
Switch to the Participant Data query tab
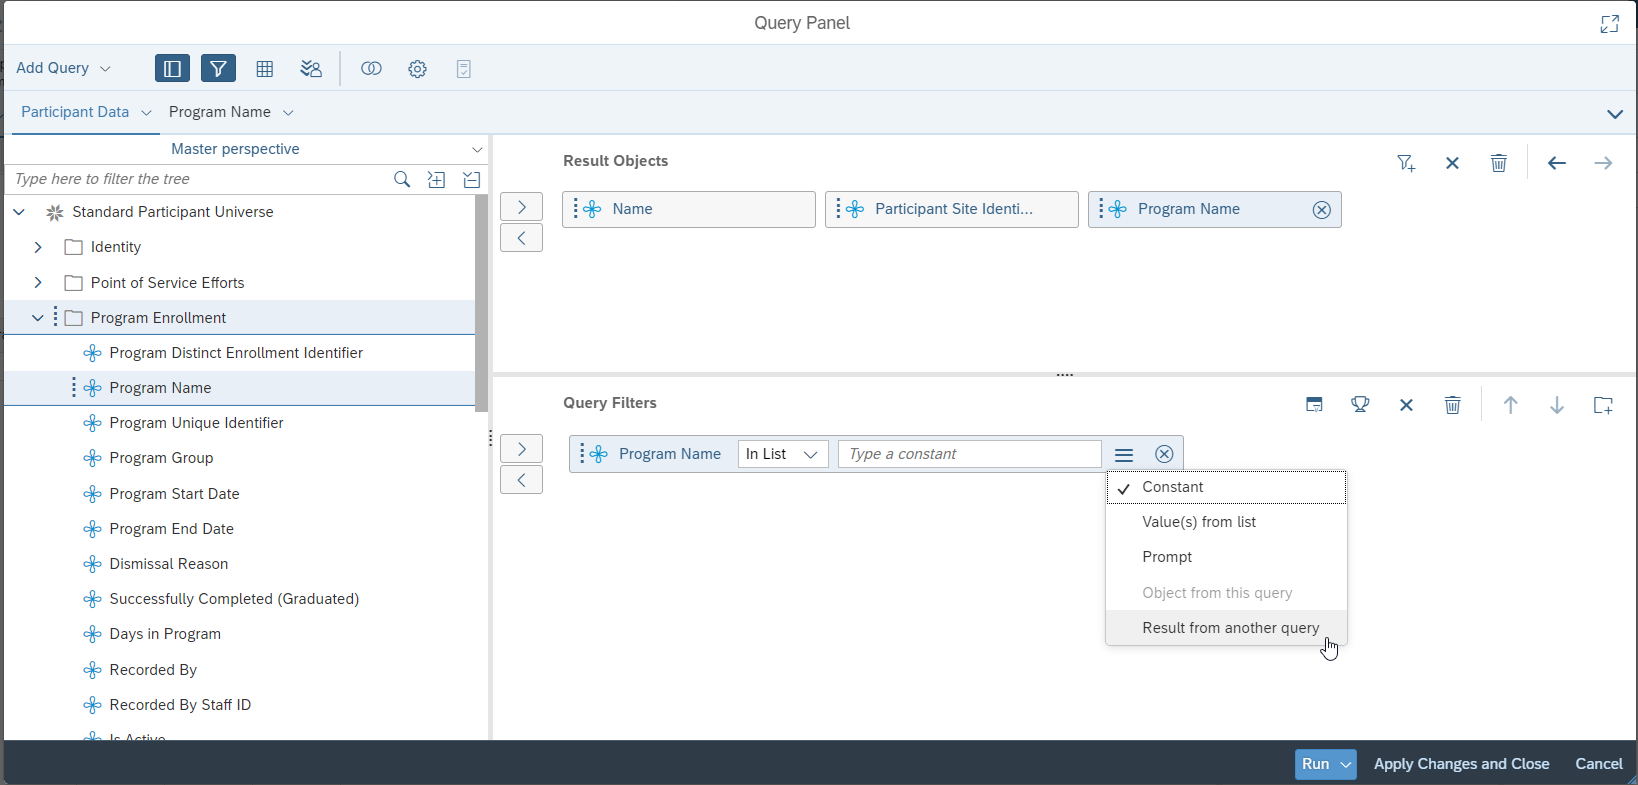click(x=75, y=112)
